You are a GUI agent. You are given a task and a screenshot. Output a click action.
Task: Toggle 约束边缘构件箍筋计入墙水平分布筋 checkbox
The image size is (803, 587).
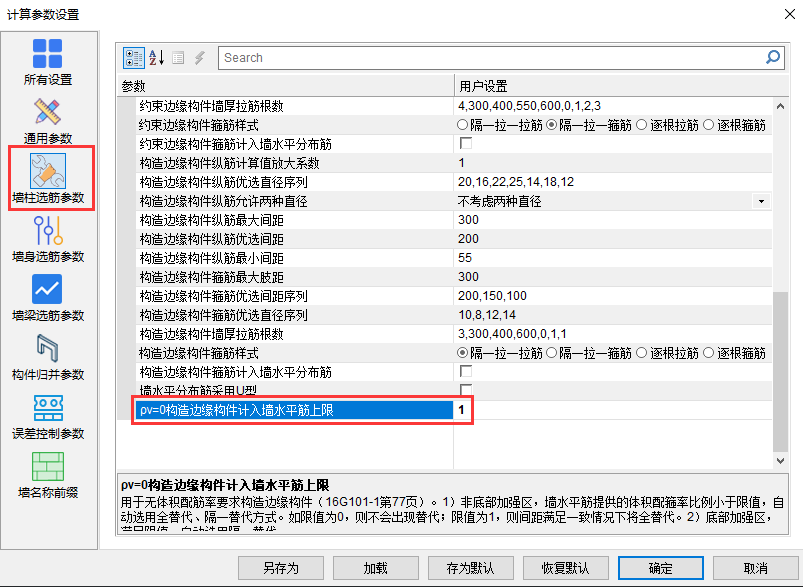tap(466, 143)
